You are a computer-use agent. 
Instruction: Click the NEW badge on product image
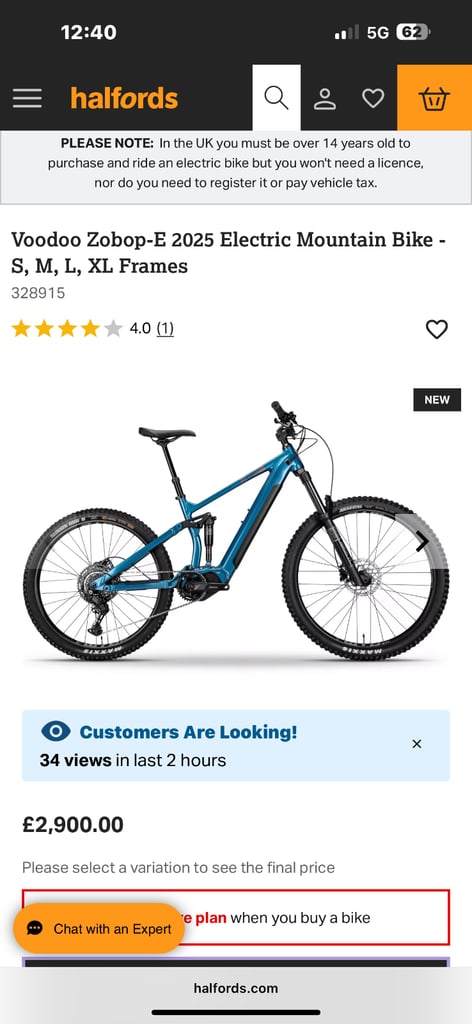[x=437, y=400]
